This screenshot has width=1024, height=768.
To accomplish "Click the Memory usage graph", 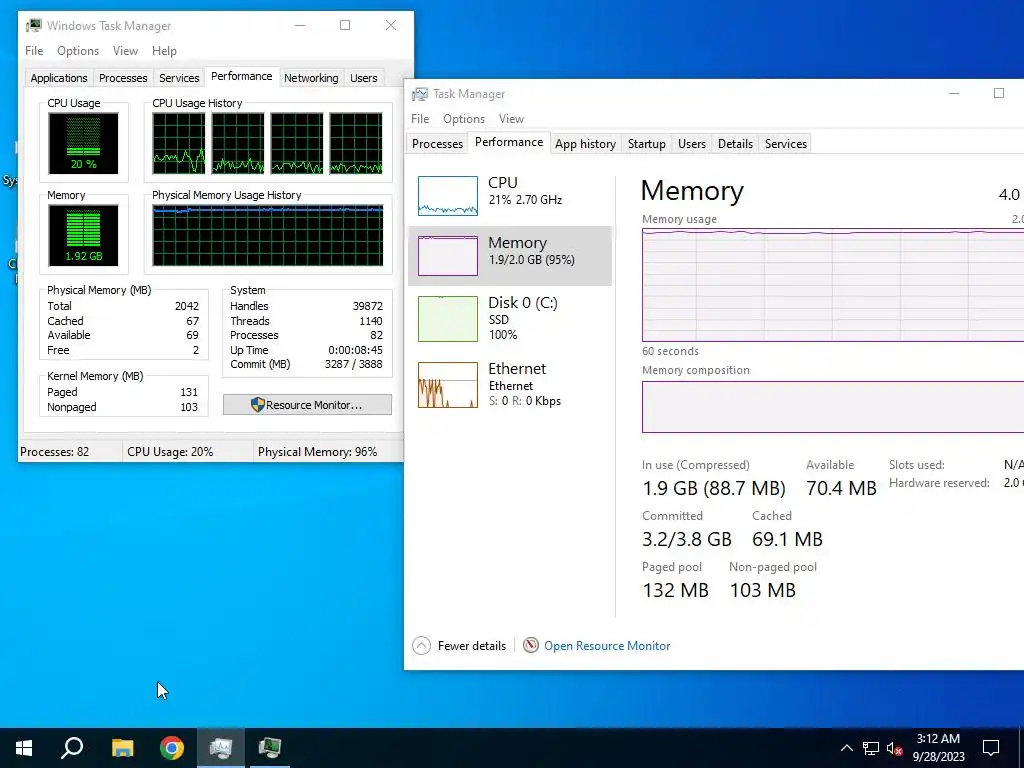I will [833, 285].
